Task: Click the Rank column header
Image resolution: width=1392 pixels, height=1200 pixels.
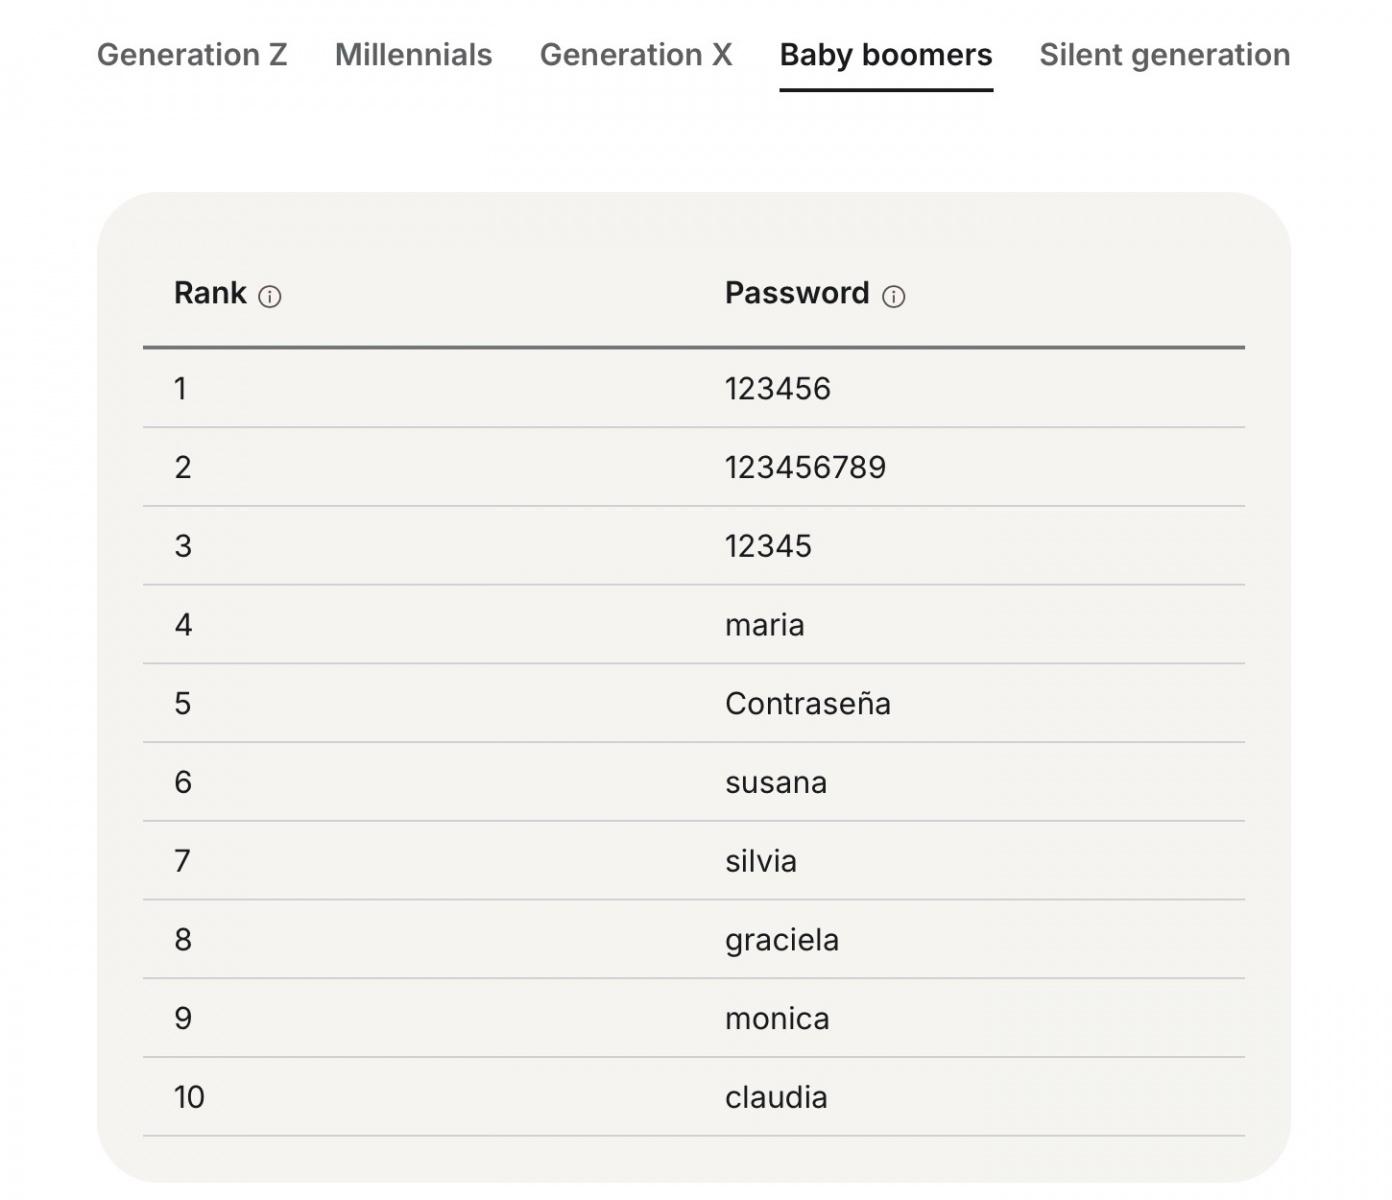Action: [210, 293]
